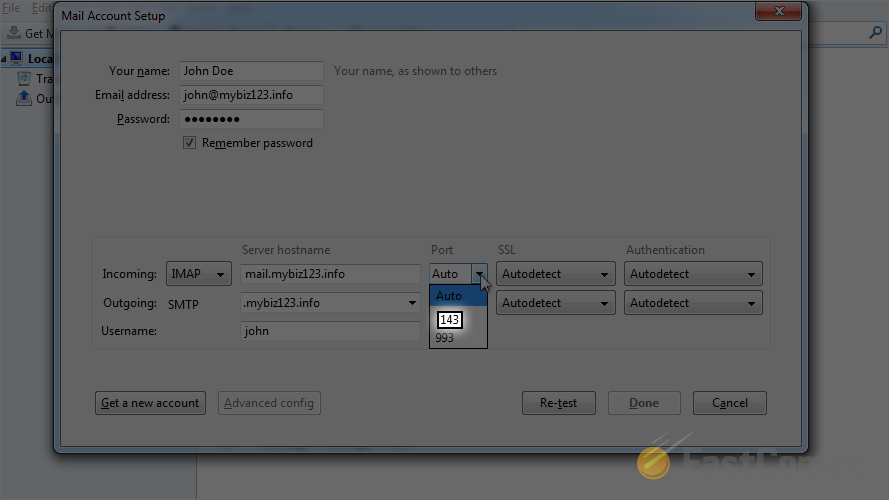Image resolution: width=889 pixels, height=500 pixels.
Task: Click the Get Mail download icon
Action: 14,33
